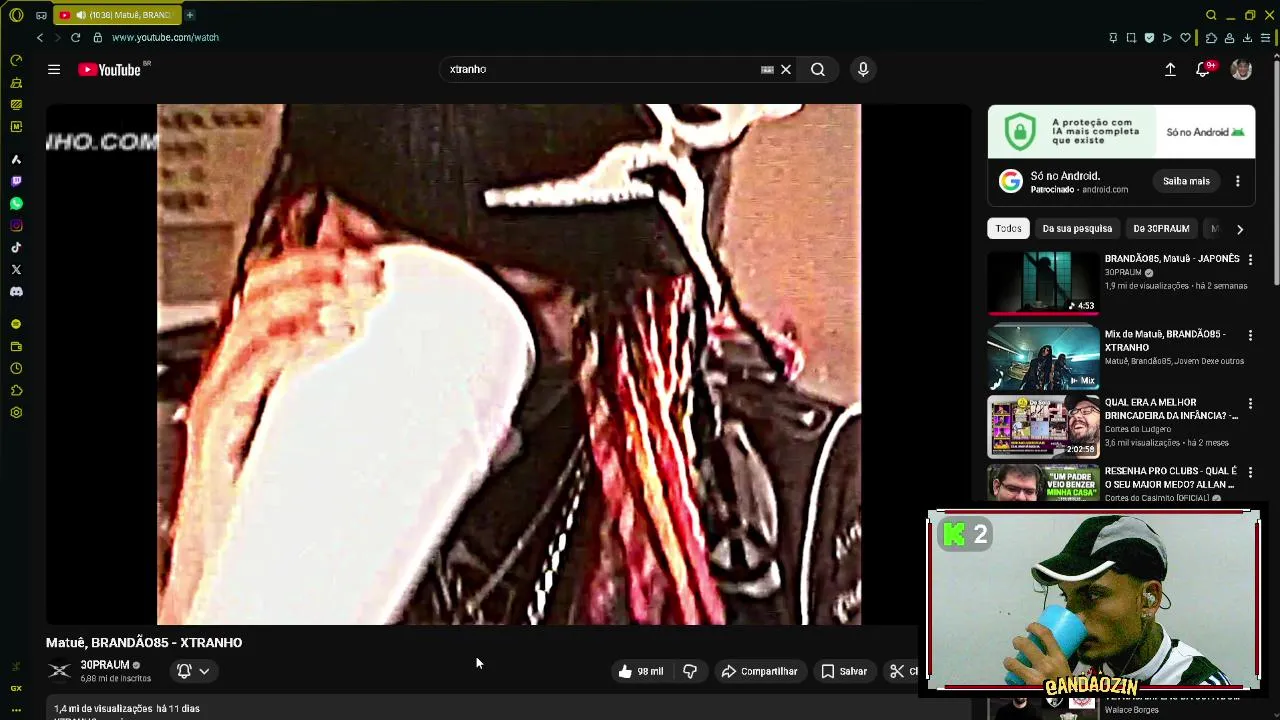1280x720 pixels.
Task: Open the Easy Setup sliders icon
Action: click(1266, 38)
